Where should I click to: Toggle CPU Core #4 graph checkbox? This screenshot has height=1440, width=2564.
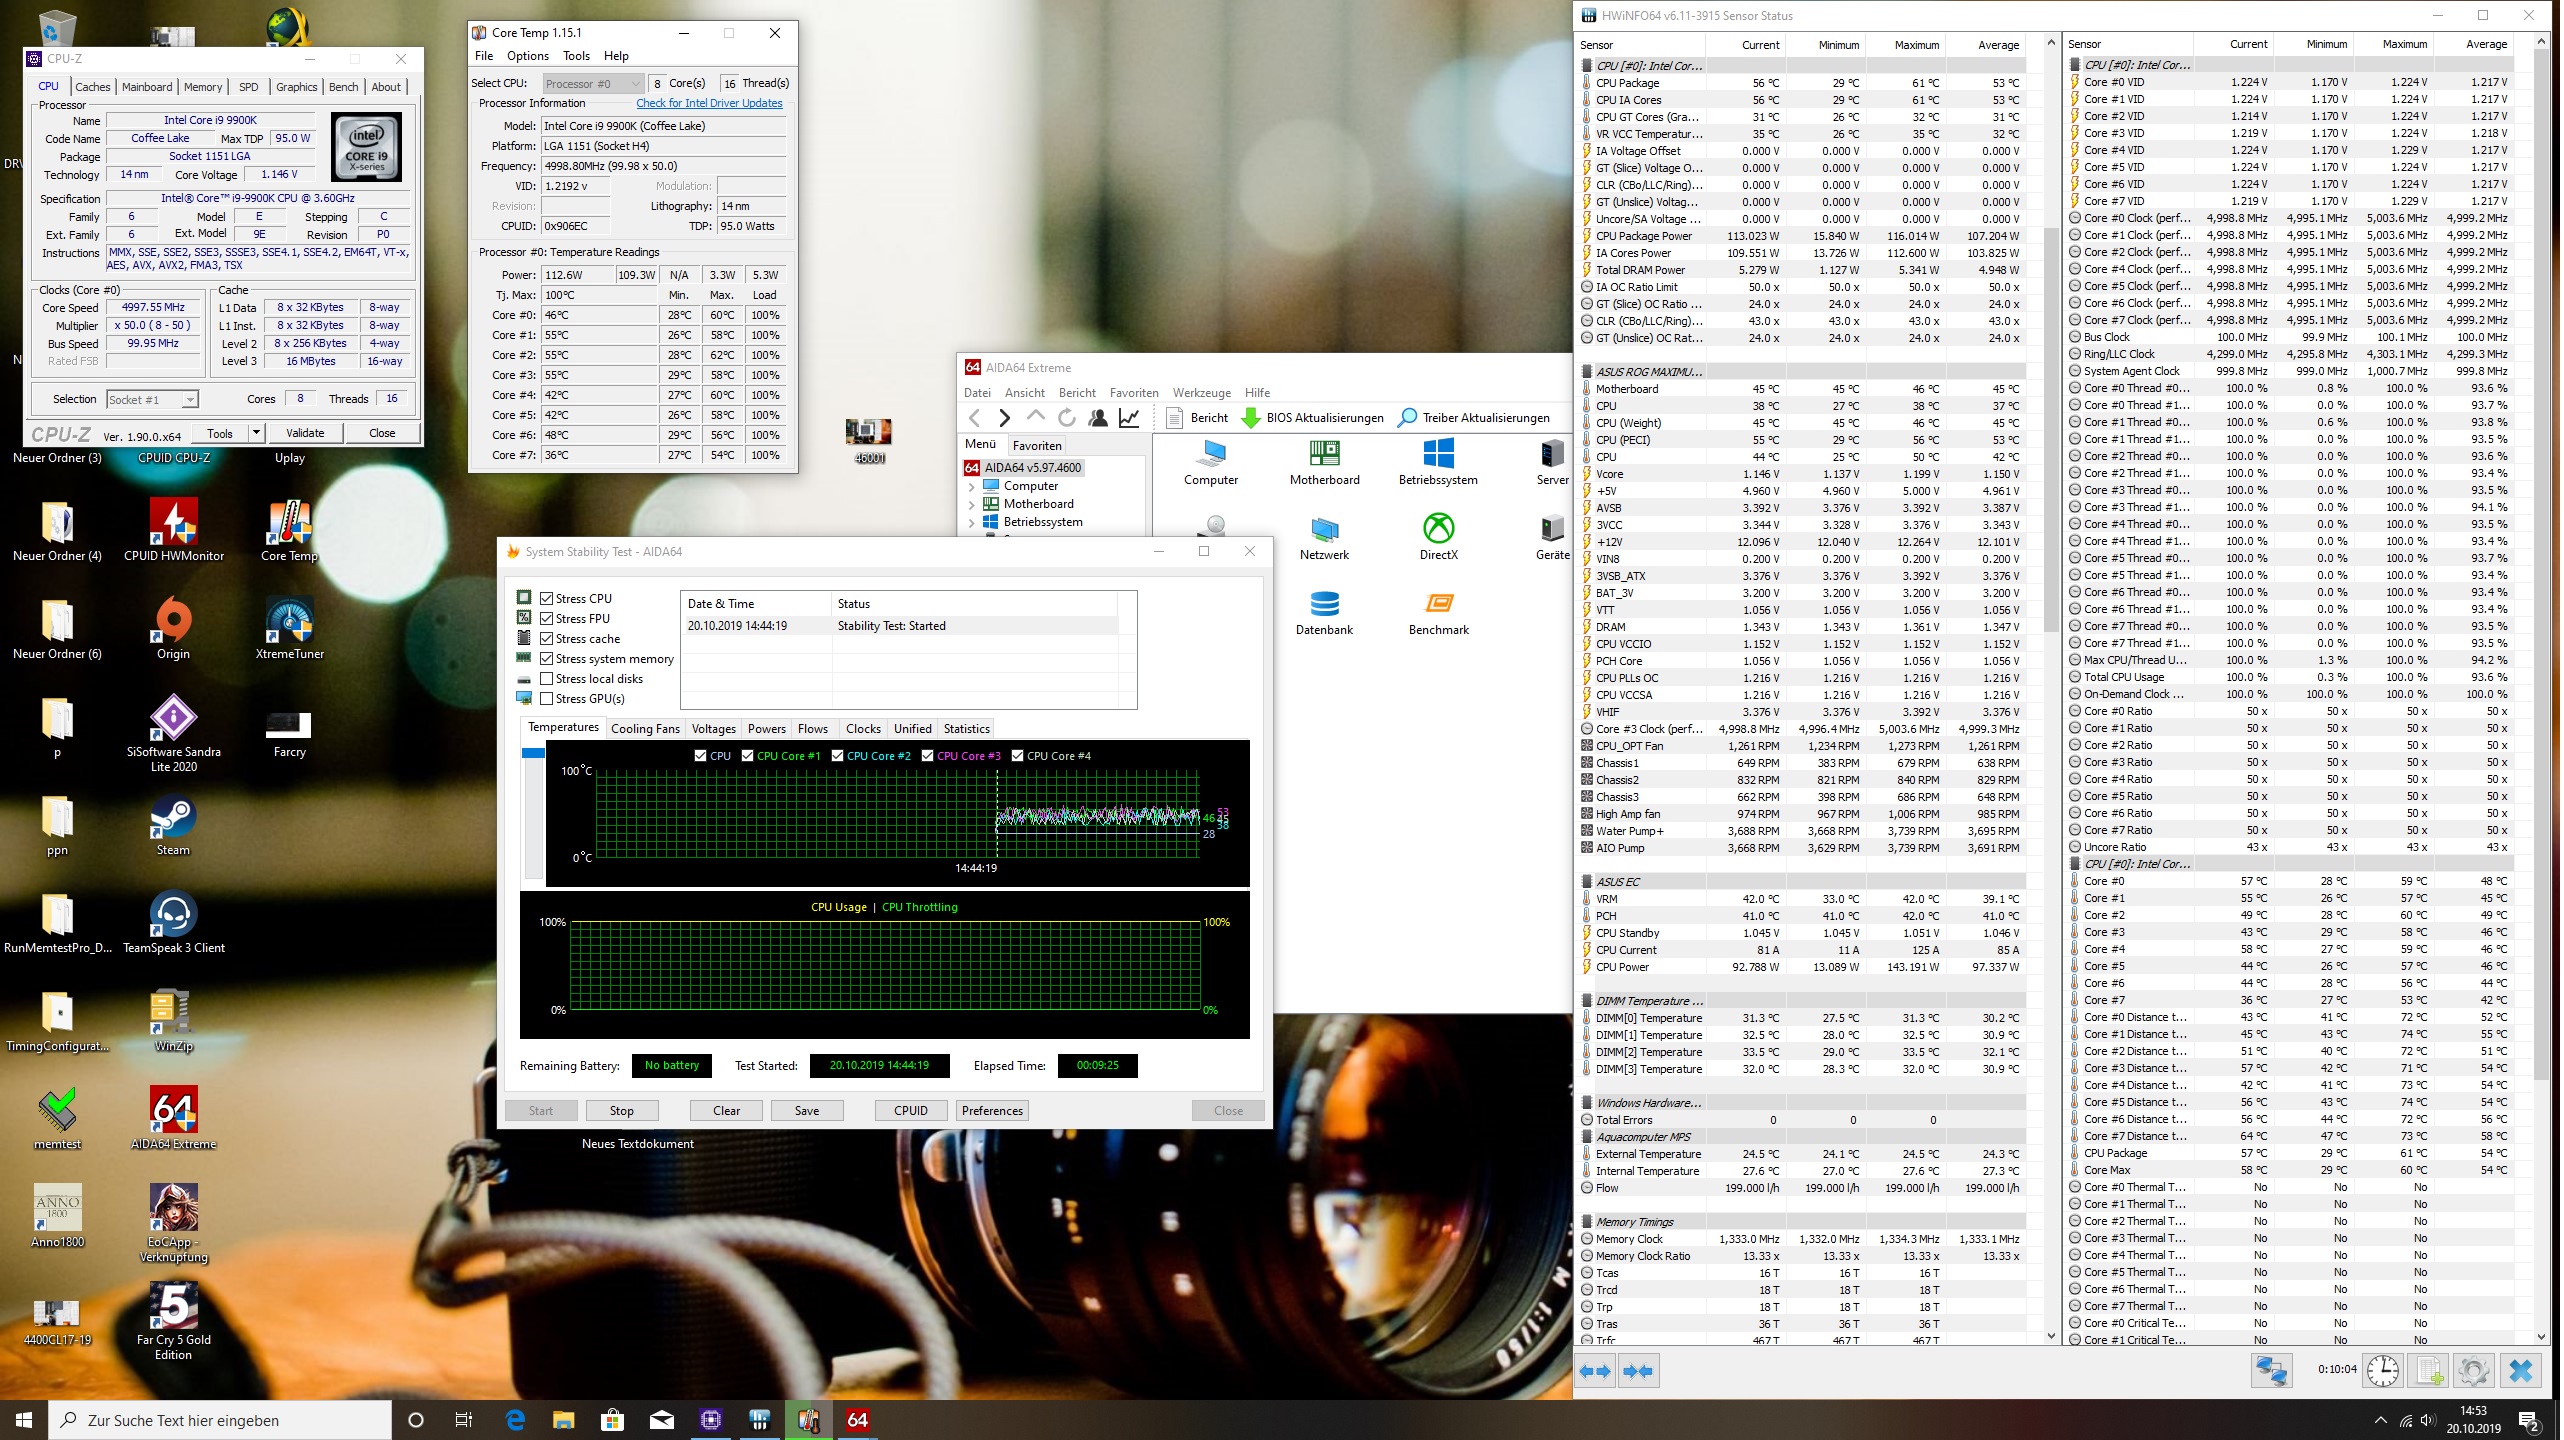pos(1017,756)
